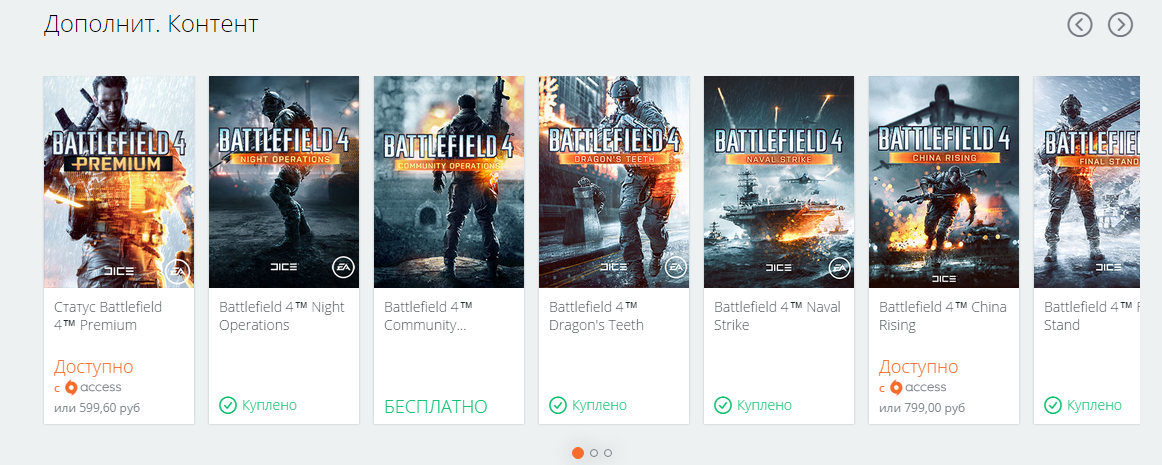Open Naval Strike cover image
Viewport: 1162px width, 465px height.
779,181
